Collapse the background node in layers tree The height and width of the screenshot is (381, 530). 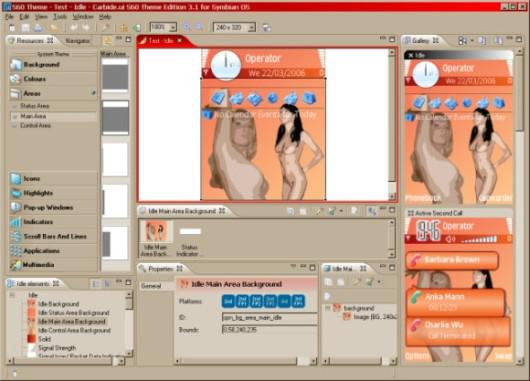pos(327,308)
